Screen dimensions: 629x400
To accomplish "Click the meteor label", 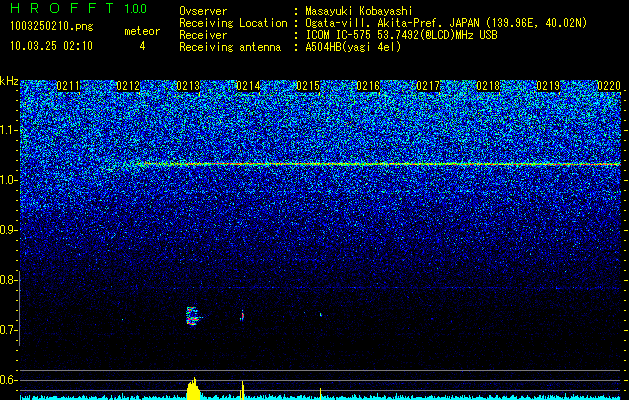I will (142, 31).
